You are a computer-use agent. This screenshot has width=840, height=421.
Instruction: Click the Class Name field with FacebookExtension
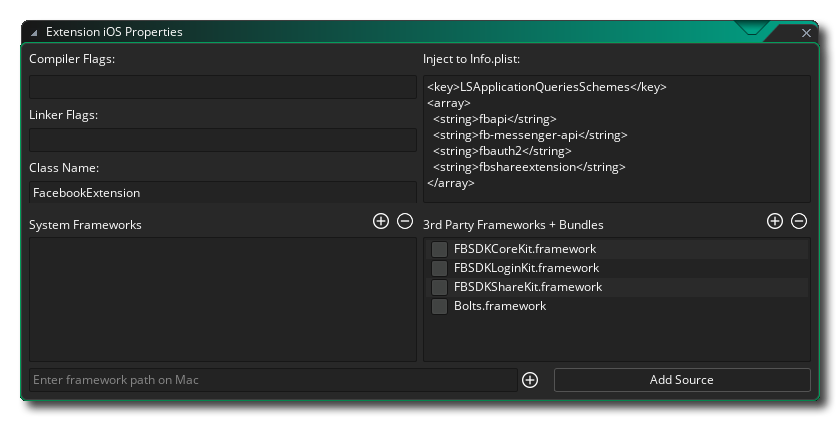click(223, 192)
